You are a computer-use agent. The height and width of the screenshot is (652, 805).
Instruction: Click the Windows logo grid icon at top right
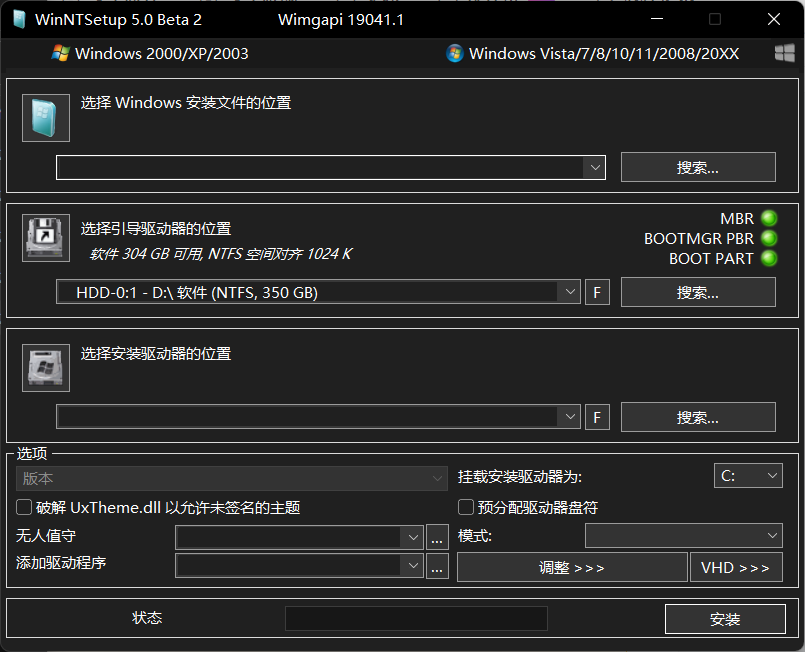tap(787, 53)
